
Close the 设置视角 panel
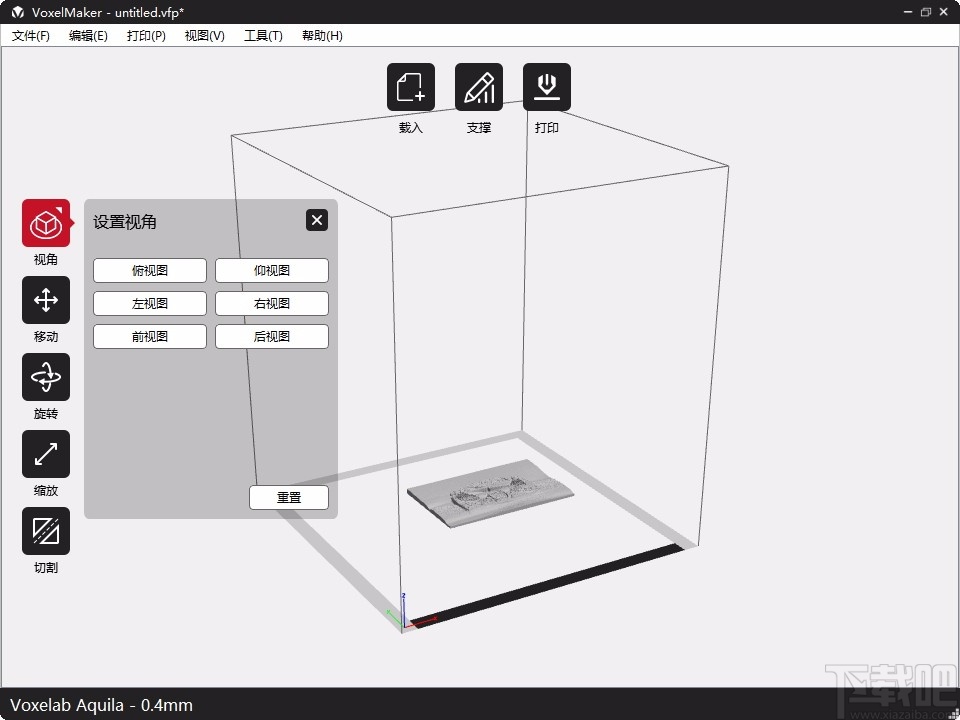point(317,220)
